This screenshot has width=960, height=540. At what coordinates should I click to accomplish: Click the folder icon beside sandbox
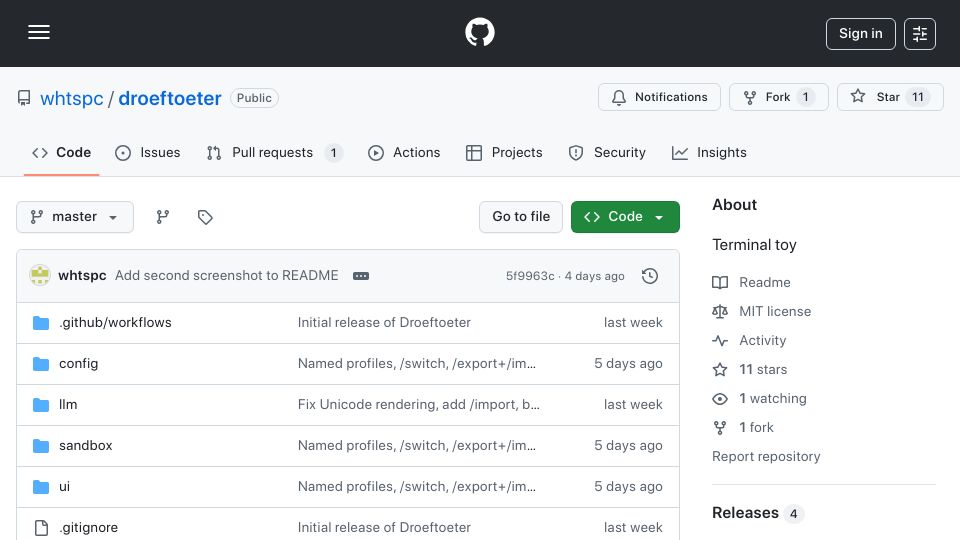pos(41,446)
